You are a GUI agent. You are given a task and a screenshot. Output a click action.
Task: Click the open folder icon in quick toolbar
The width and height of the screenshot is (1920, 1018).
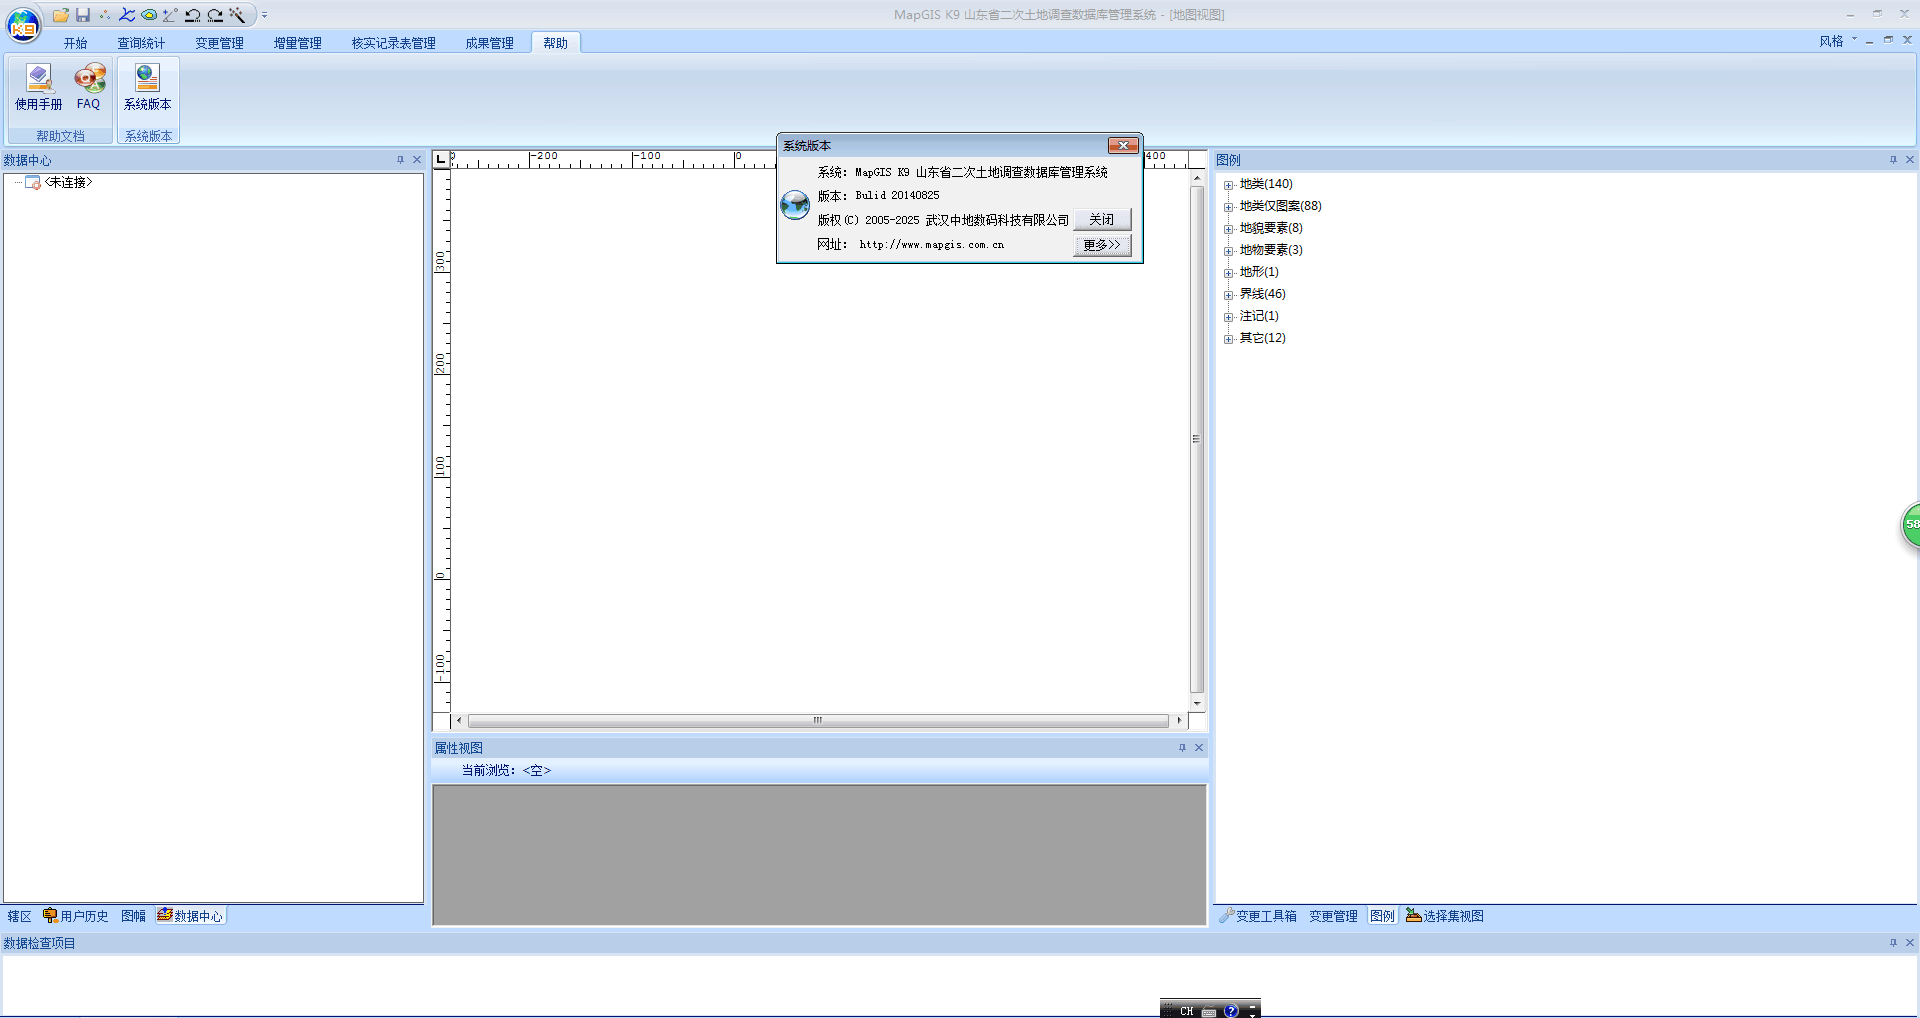click(x=61, y=15)
